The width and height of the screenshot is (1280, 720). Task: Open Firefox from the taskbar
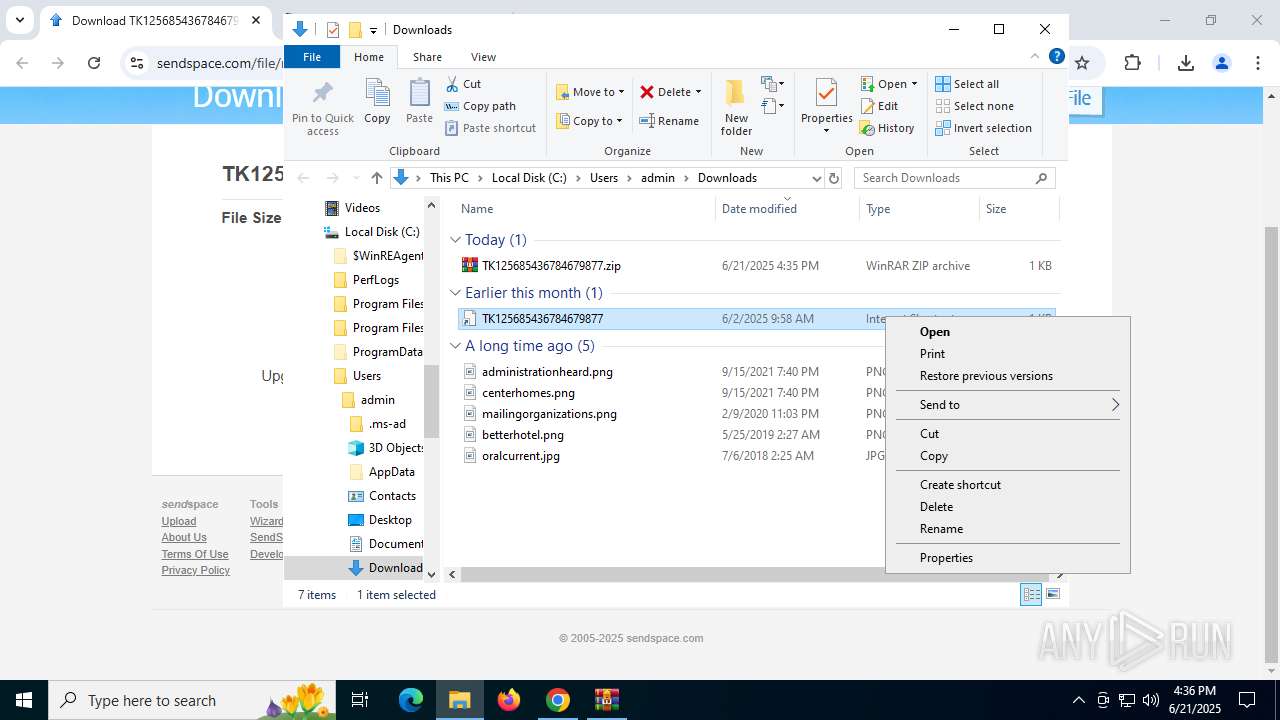click(x=509, y=700)
